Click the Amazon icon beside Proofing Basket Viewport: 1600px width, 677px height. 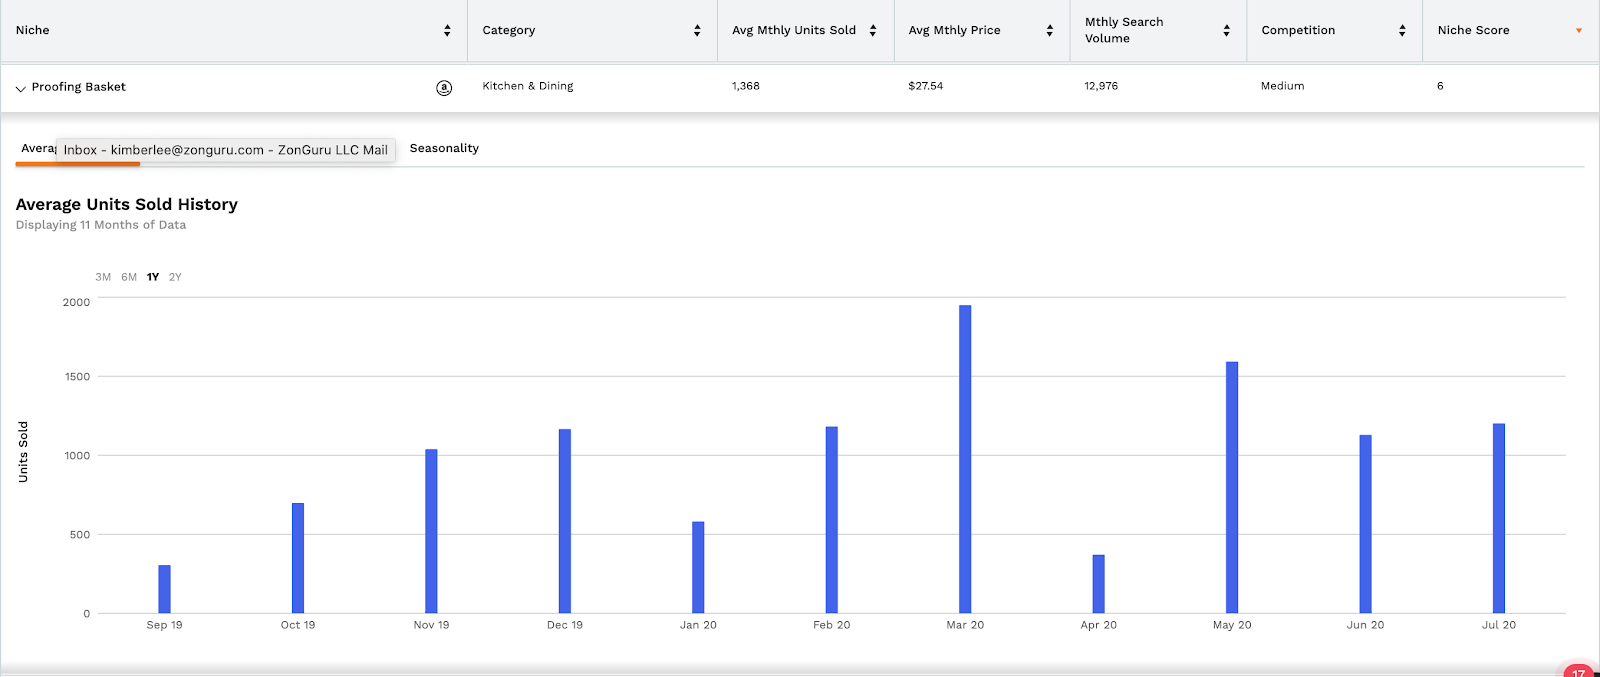point(444,88)
